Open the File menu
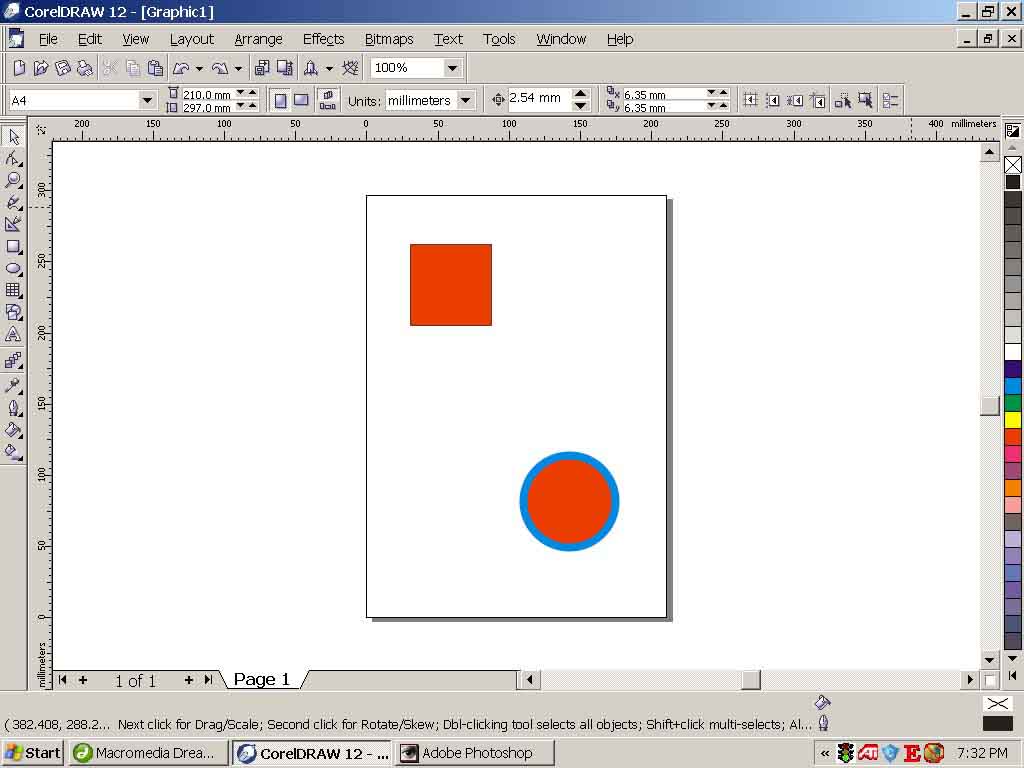Image resolution: width=1024 pixels, height=768 pixels. (48, 39)
